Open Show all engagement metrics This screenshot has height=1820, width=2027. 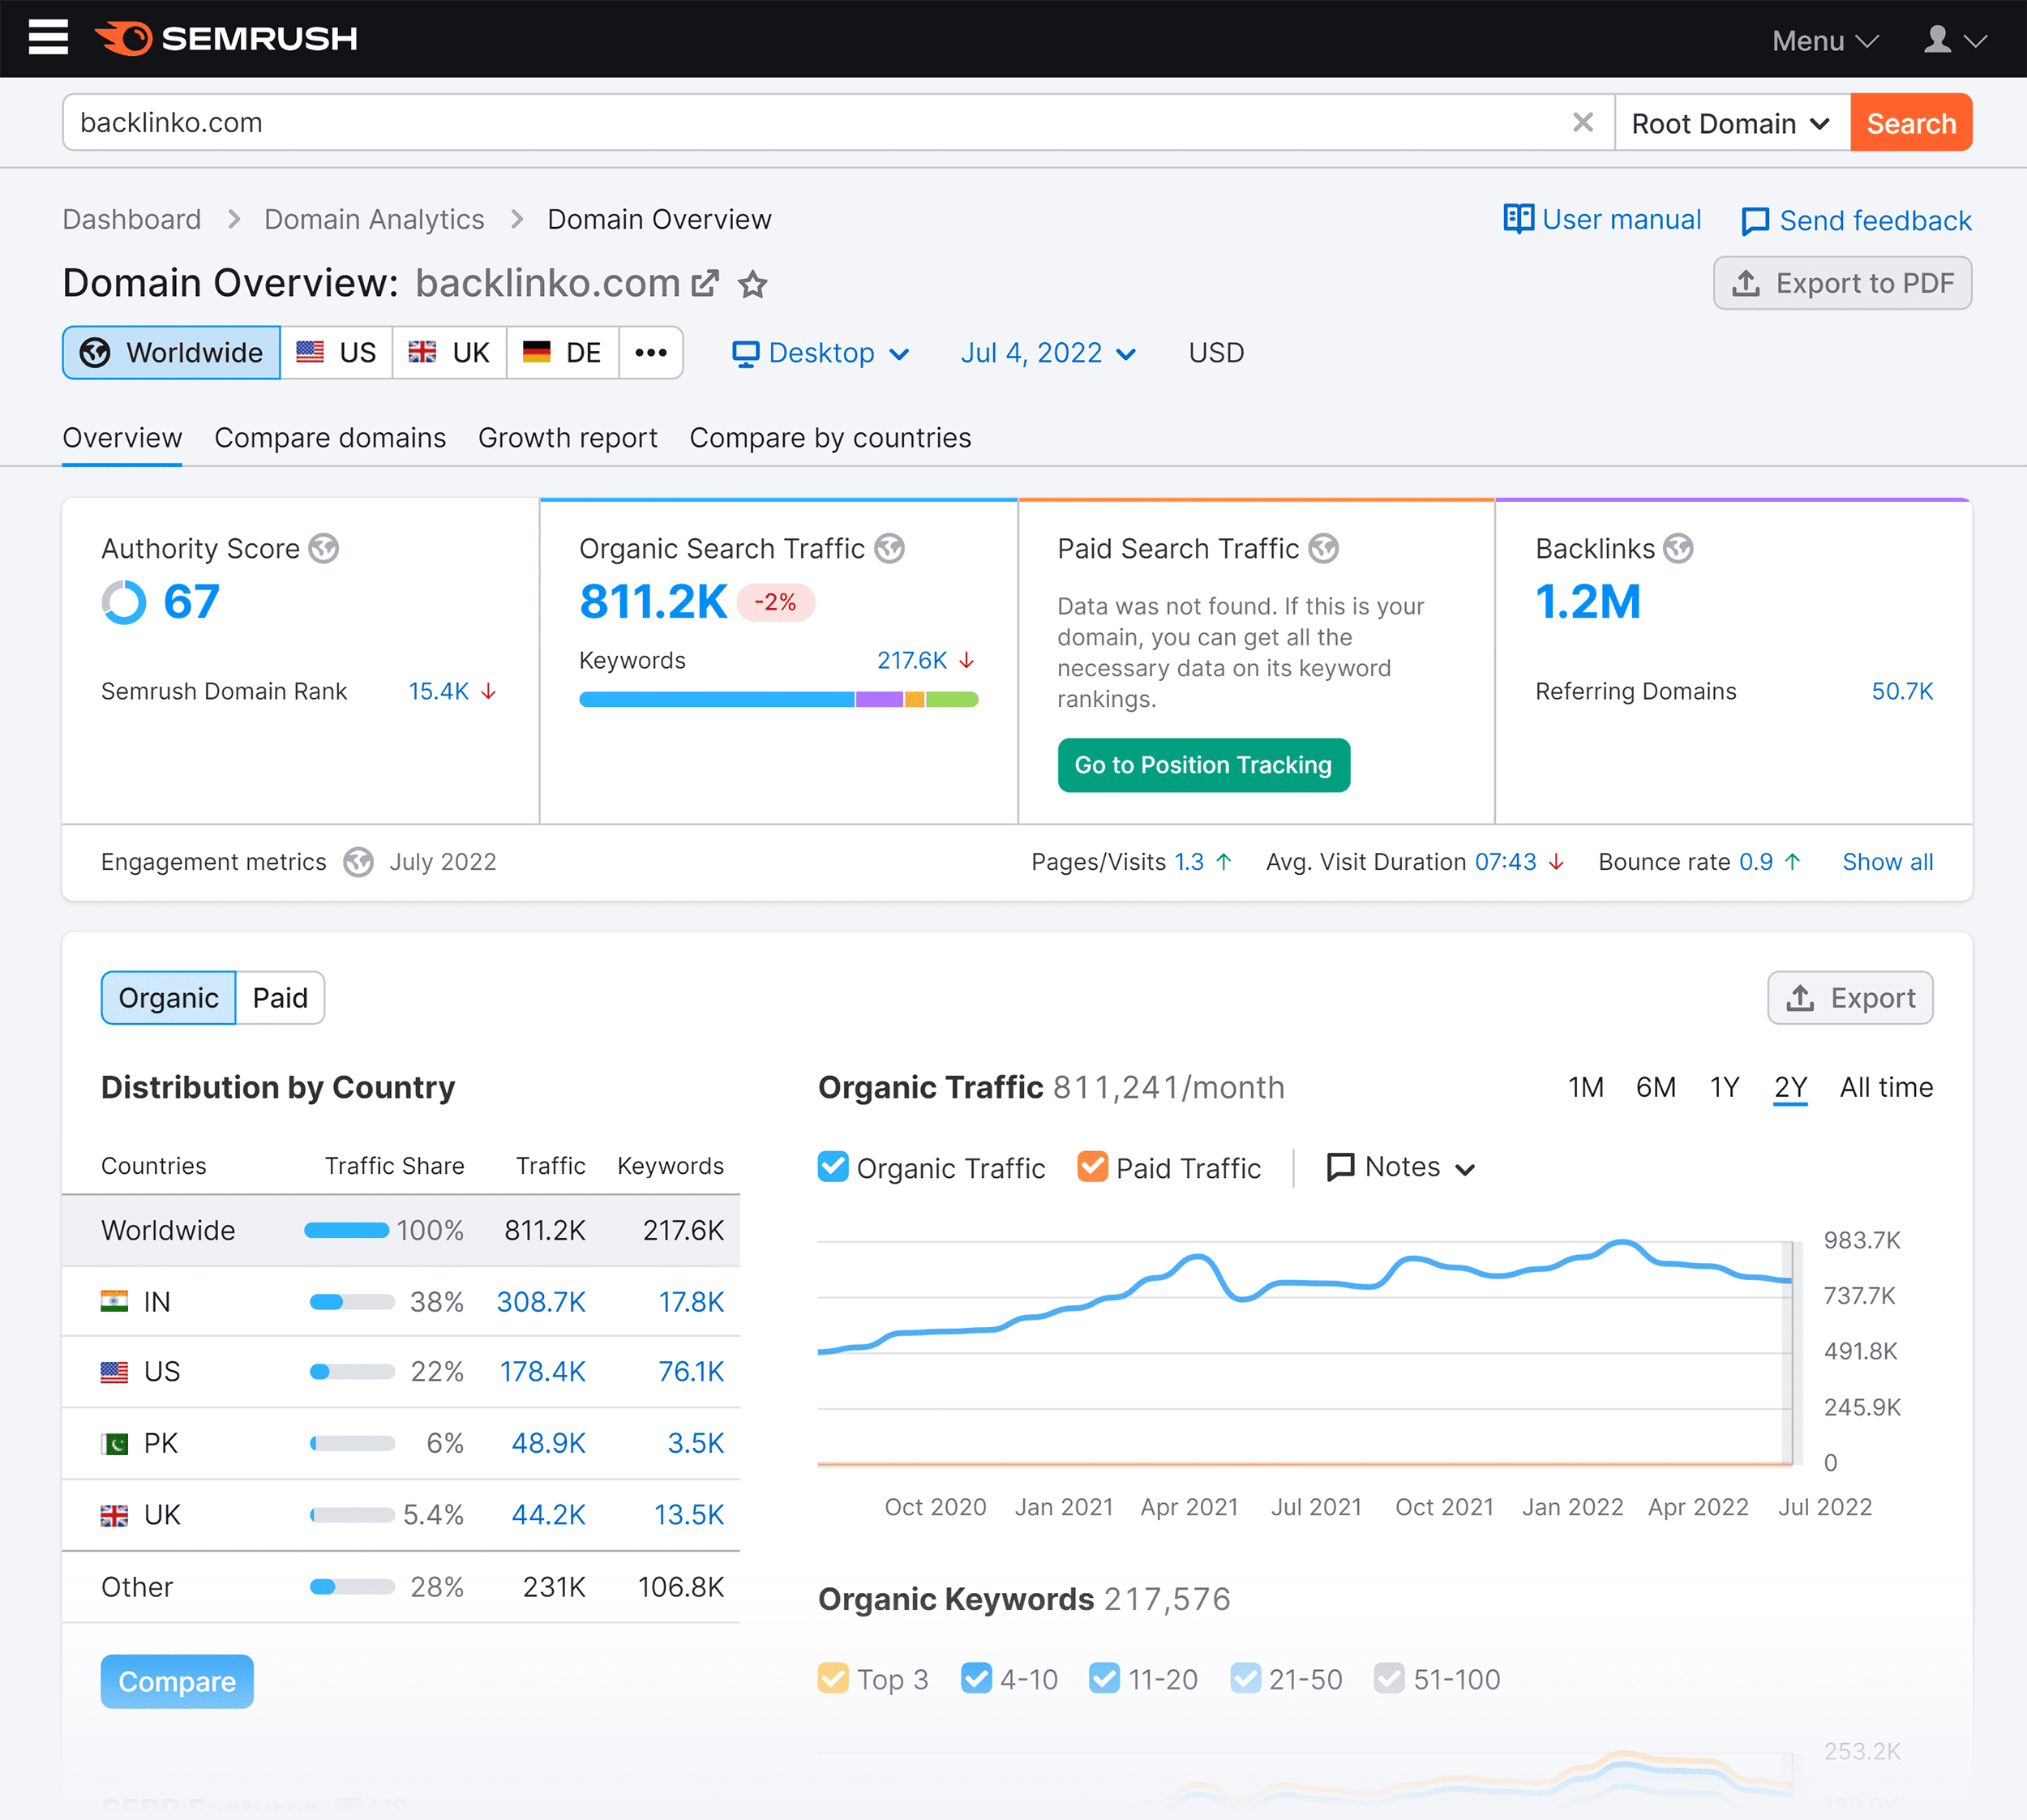(1887, 861)
